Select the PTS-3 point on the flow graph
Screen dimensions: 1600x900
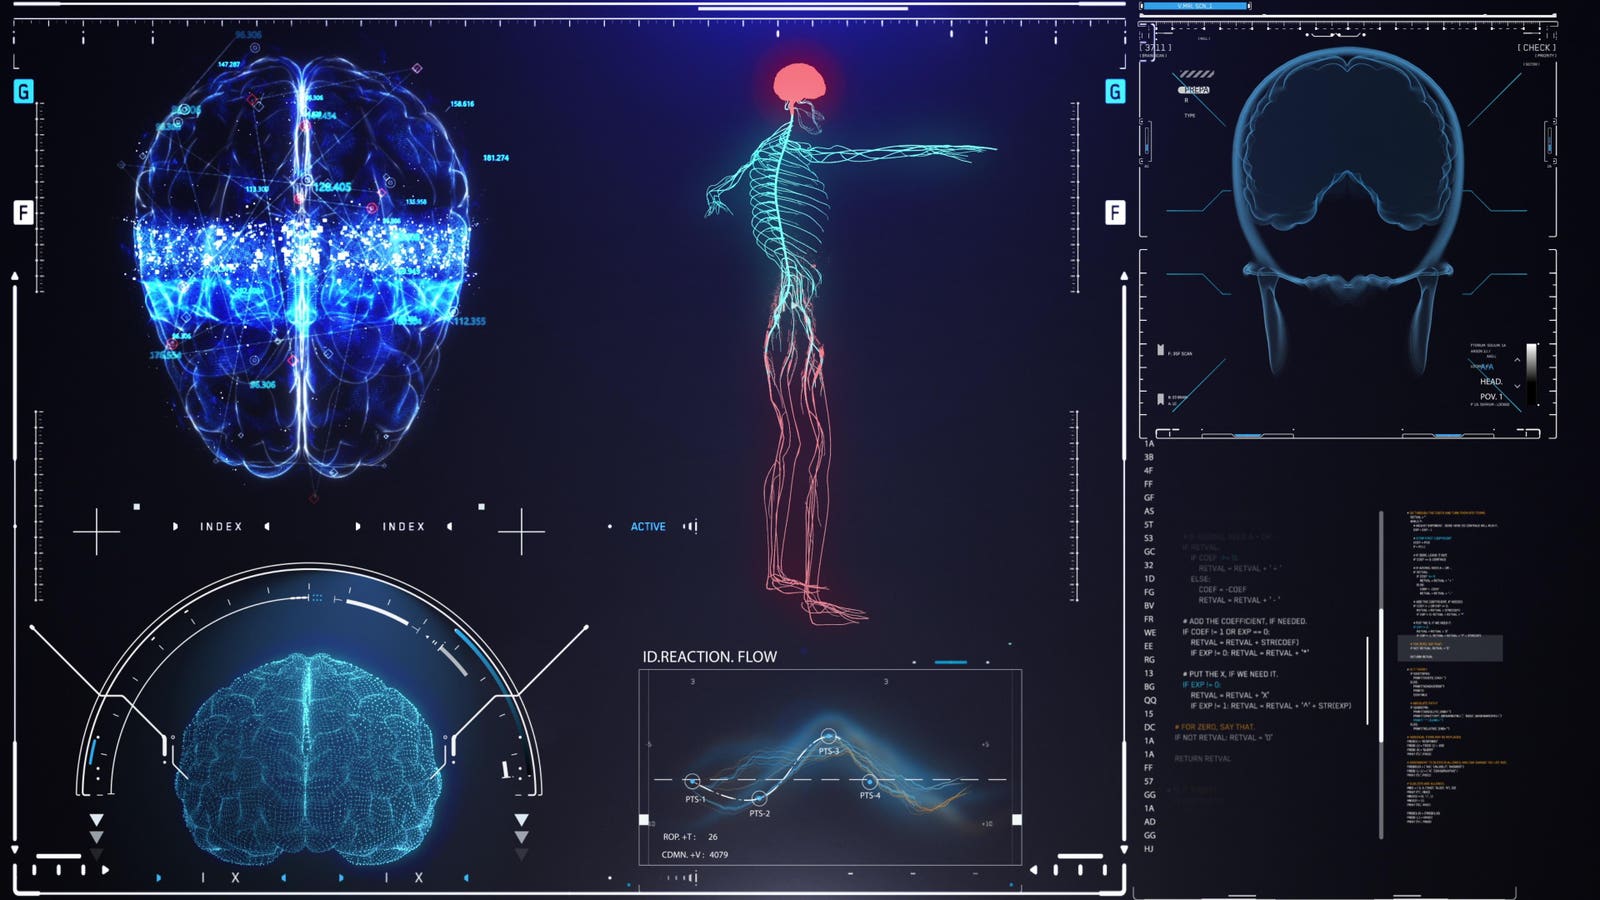(828, 737)
